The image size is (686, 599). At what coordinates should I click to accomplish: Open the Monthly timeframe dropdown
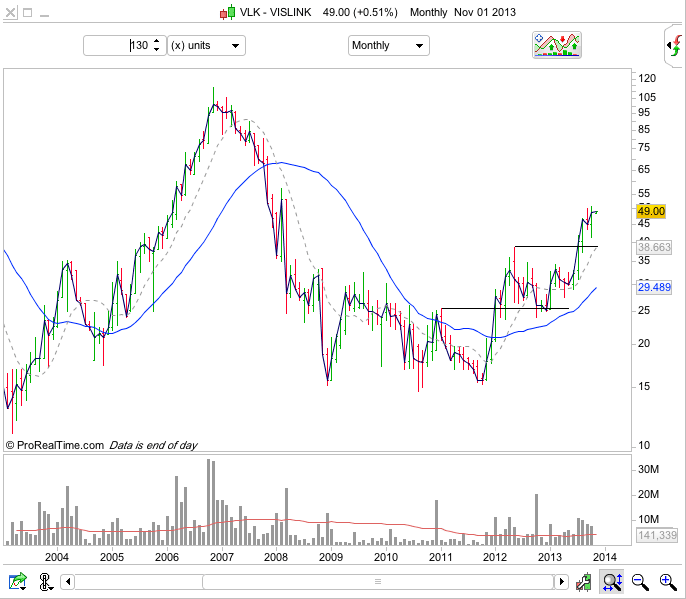(x=388, y=45)
